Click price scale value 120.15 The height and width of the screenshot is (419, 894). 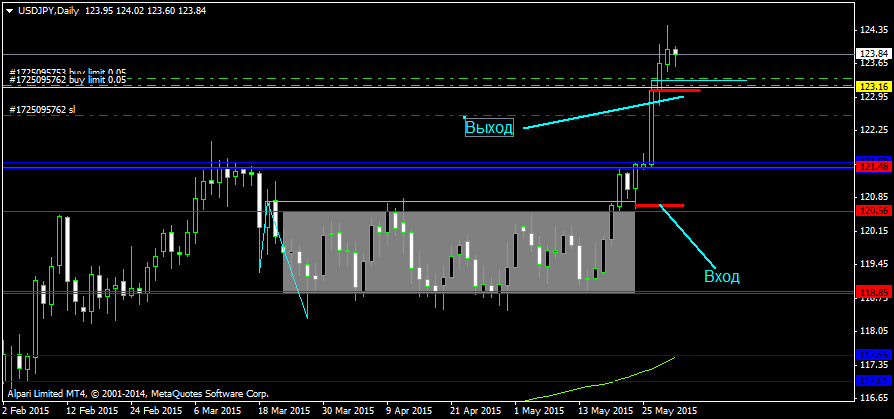[874, 231]
